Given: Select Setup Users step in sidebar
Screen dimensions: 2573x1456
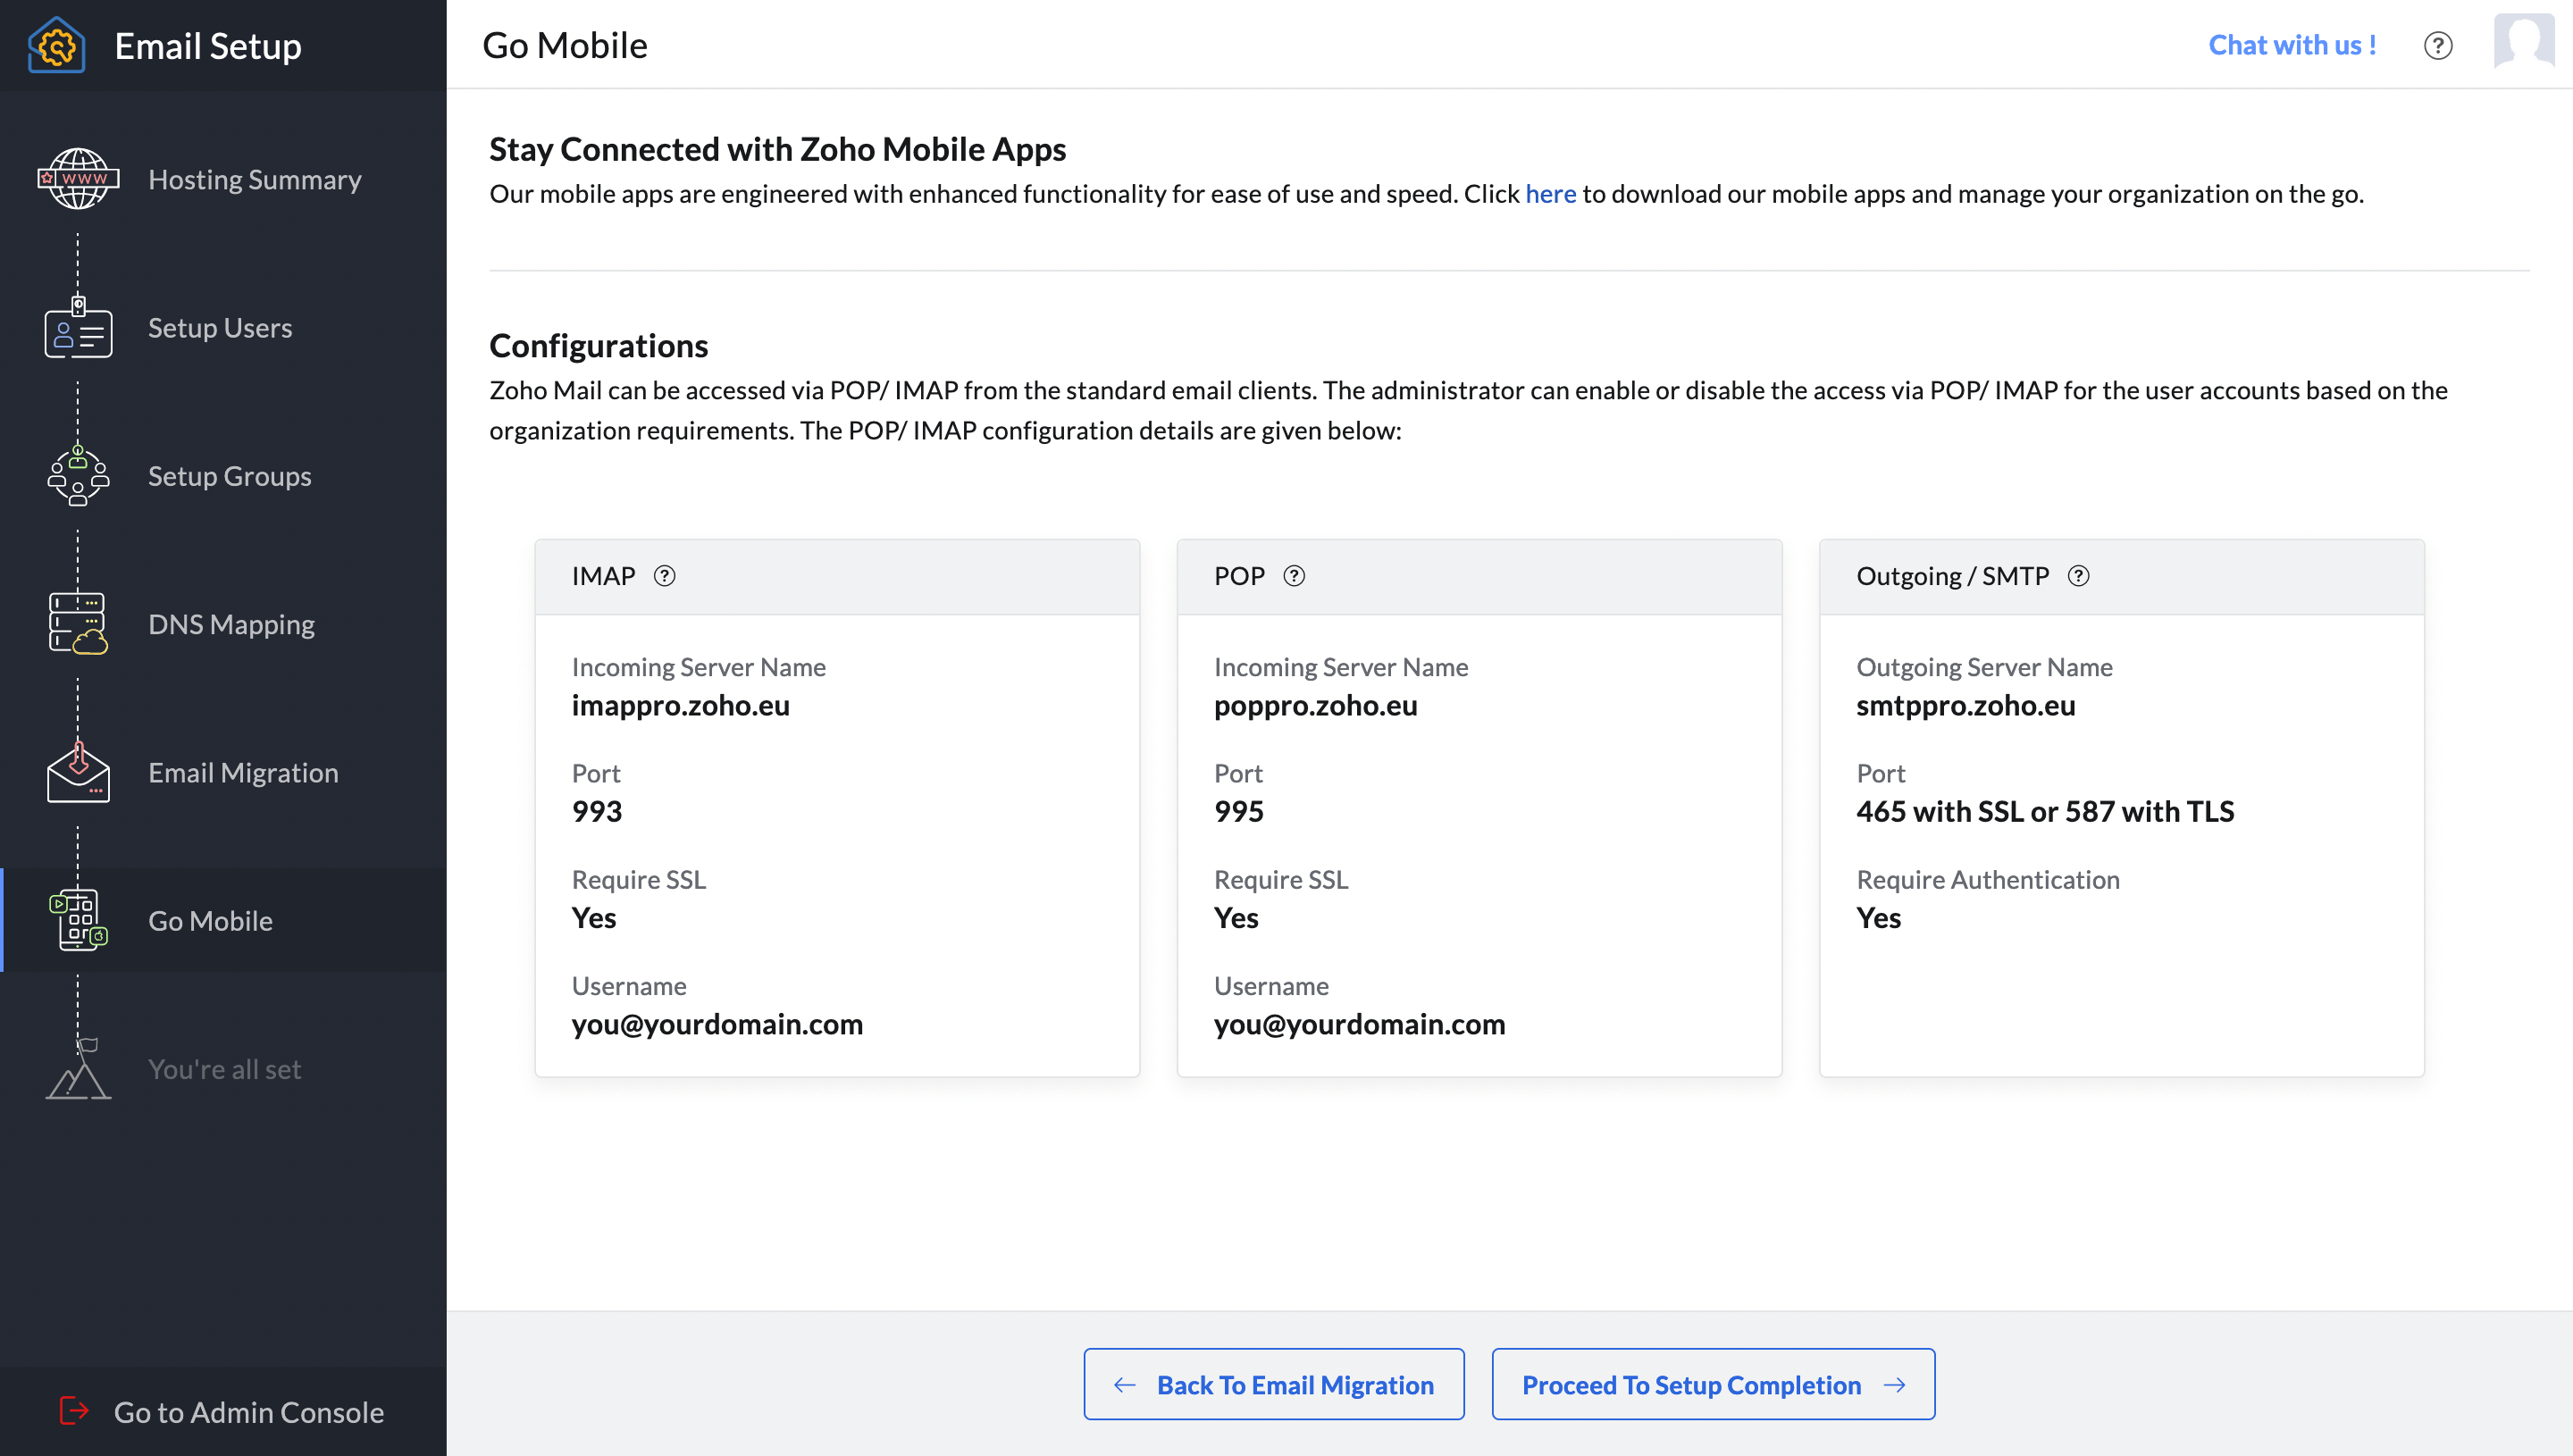Looking at the screenshot, I should 223,327.
